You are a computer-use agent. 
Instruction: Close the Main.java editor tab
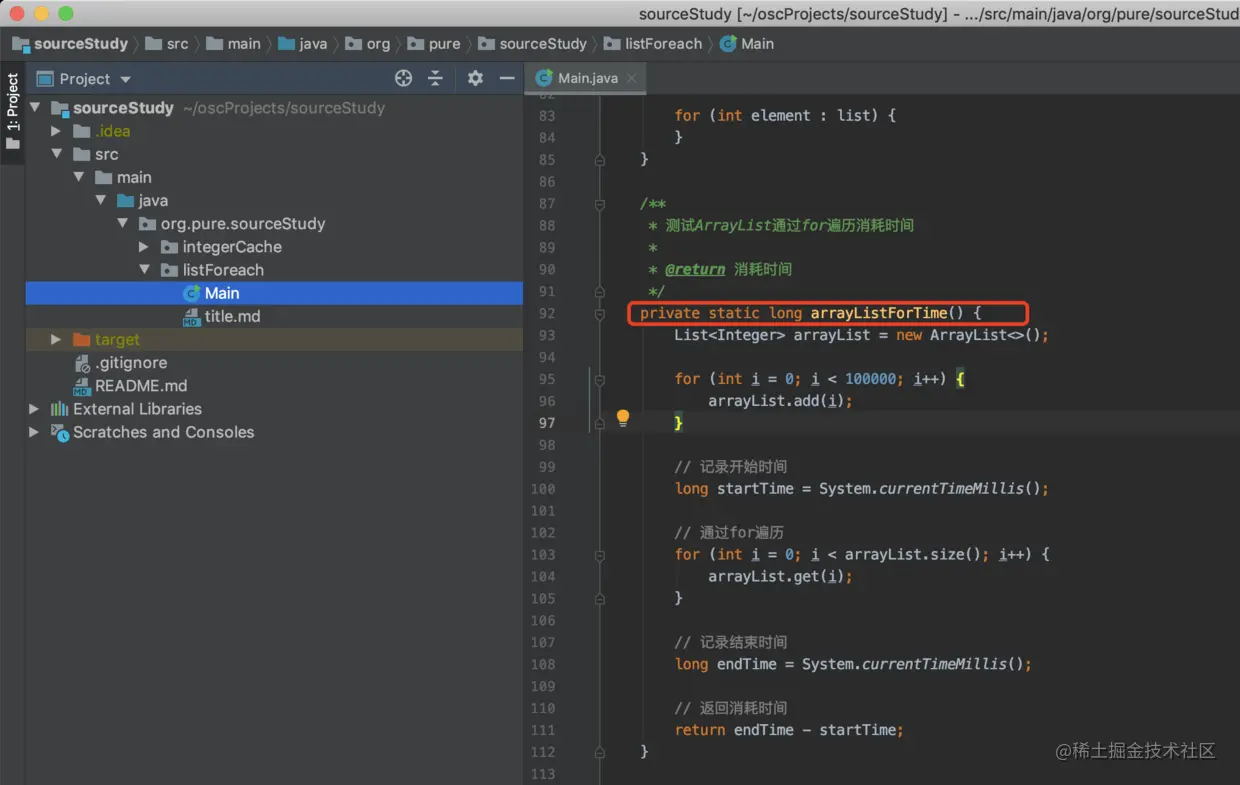coord(633,78)
